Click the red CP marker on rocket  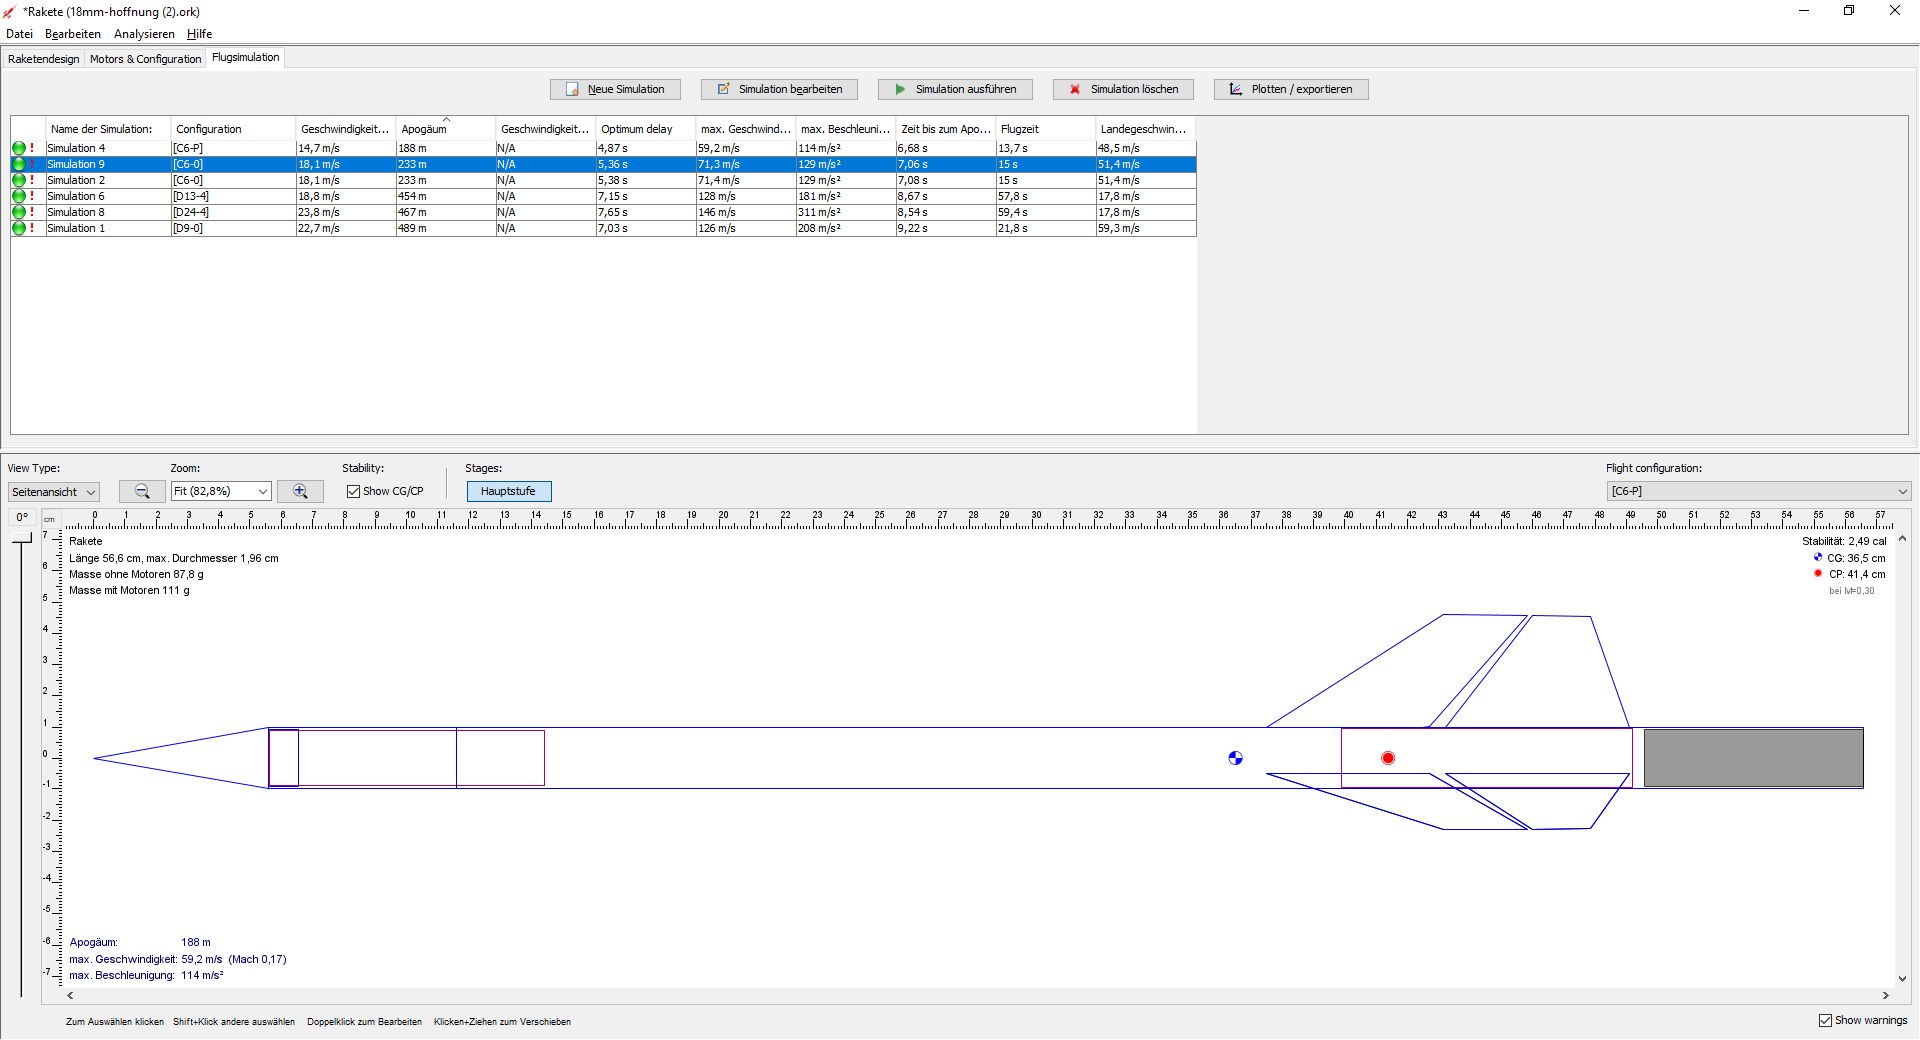(1387, 758)
